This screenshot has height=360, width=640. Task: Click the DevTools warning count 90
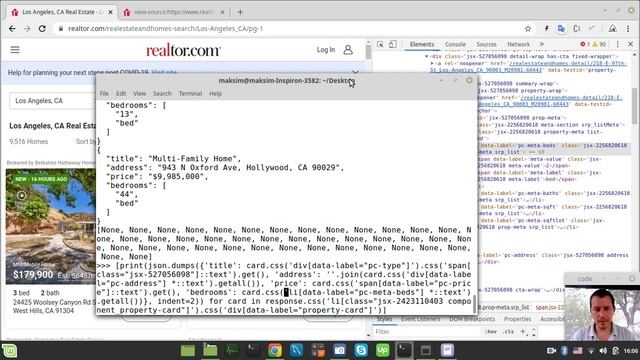[599, 44]
